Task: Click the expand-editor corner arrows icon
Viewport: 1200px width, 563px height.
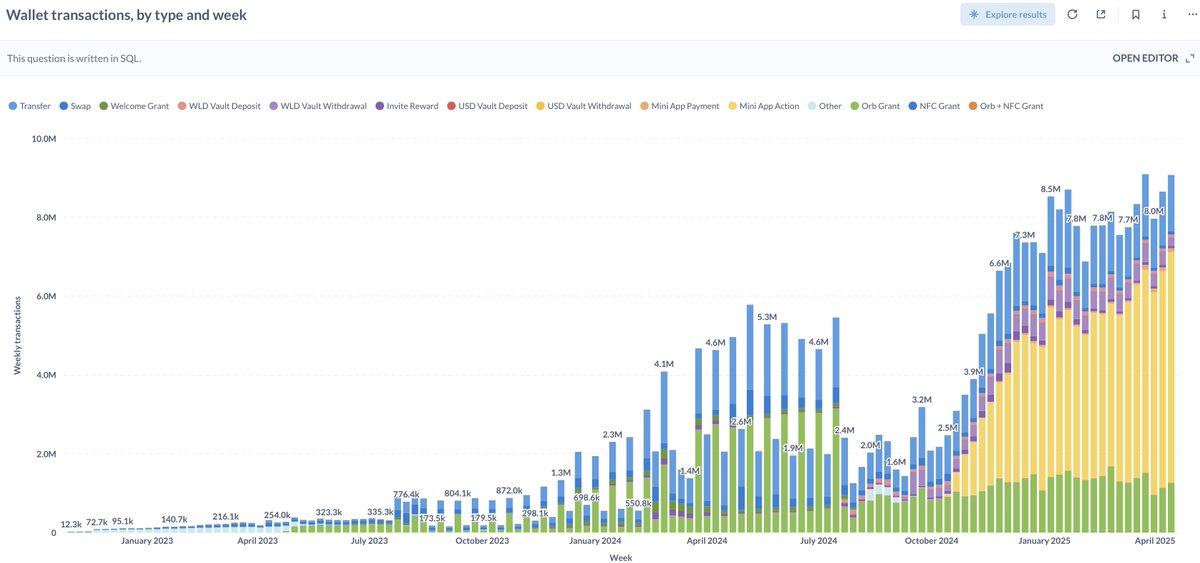Action: pyautogui.click(x=1189, y=58)
